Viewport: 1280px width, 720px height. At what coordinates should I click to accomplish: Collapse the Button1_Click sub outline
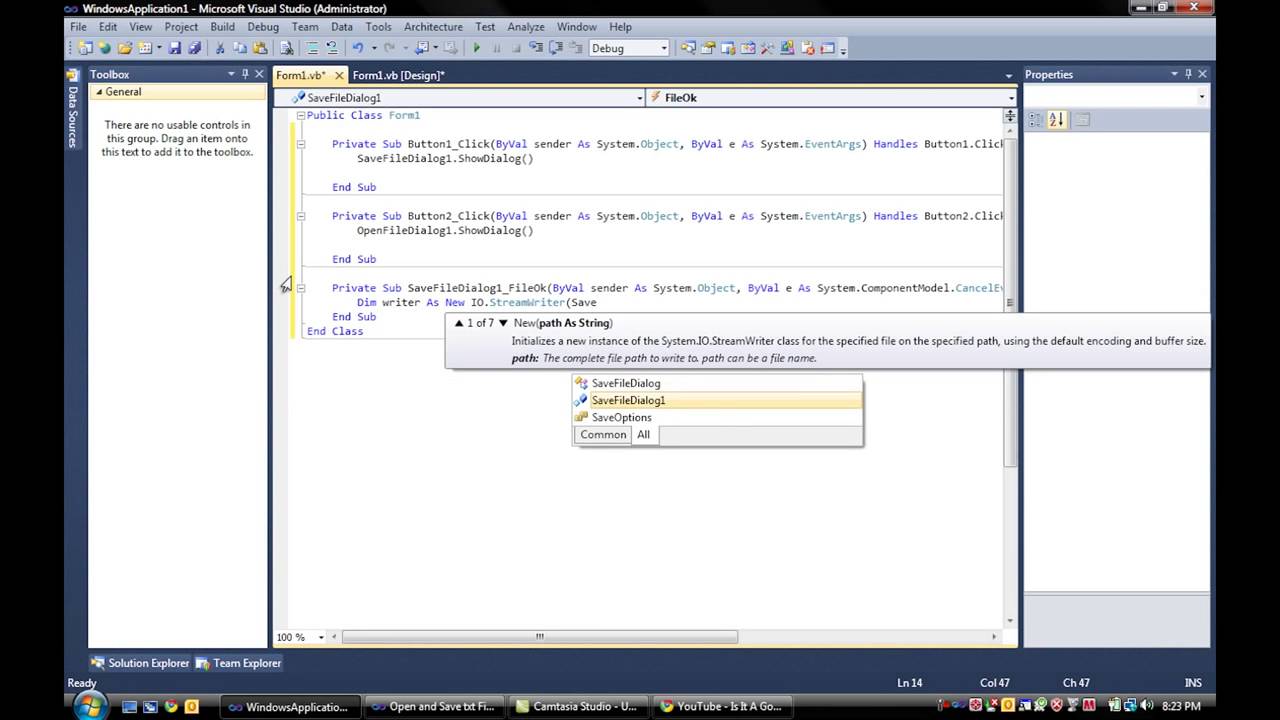300,144
